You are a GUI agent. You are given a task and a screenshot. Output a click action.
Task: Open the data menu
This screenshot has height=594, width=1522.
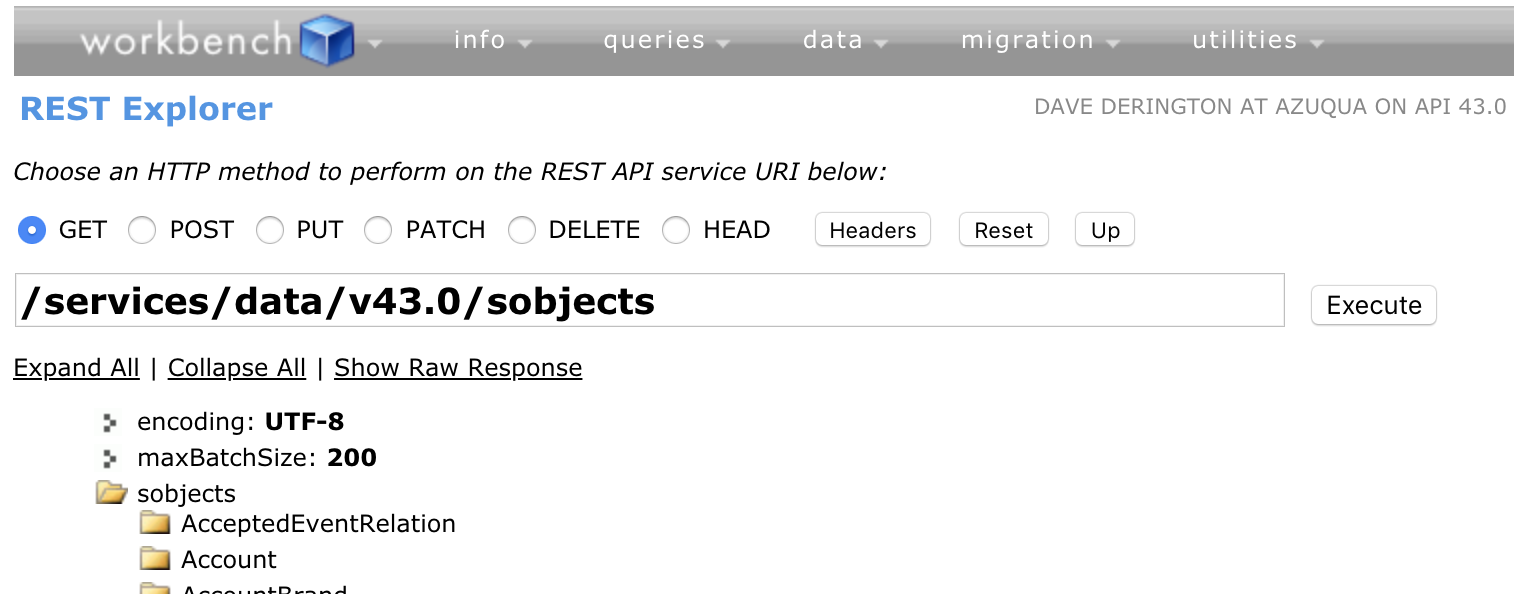pyautogui.click(x=845, y=41)
